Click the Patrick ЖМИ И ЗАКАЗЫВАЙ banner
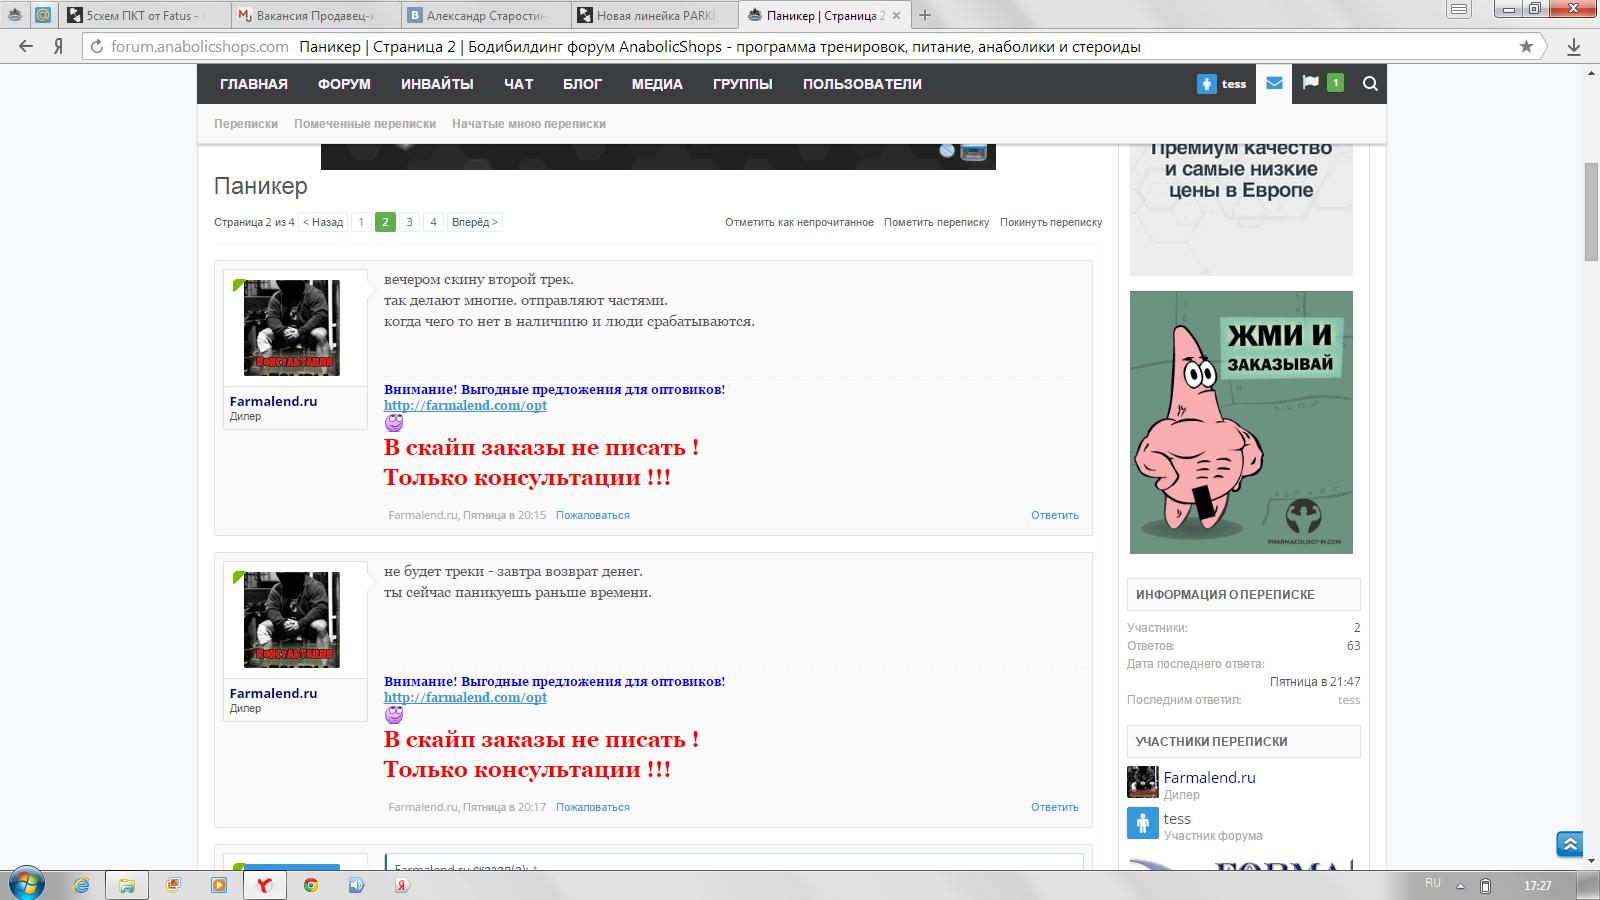Image resolution: width=1600 pixels, height=900 pixels. tap(1241, 422)
